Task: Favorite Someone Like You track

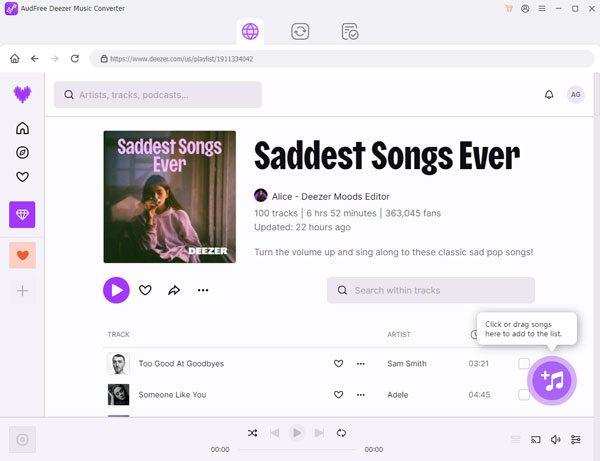Action: (x=338, y=394)
